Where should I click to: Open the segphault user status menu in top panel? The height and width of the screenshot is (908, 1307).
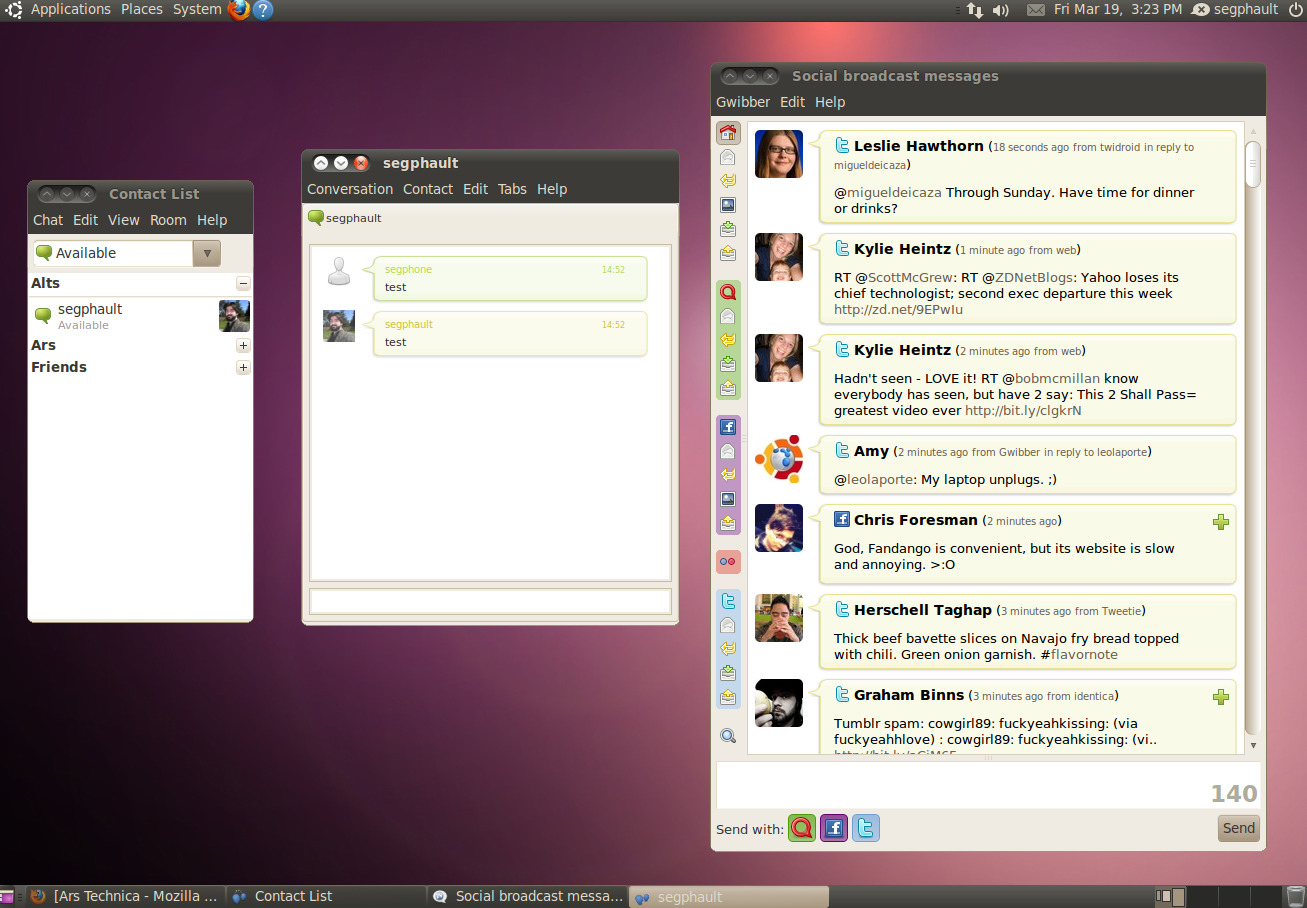tap(1235, 10)
